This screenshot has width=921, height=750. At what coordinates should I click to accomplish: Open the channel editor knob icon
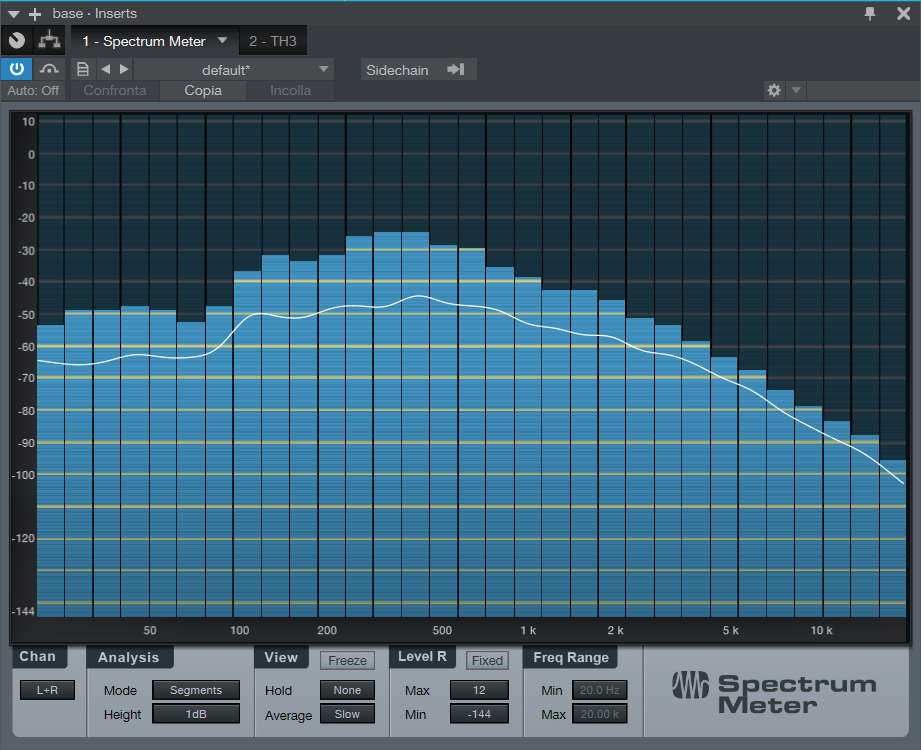[x=17, y=41]
